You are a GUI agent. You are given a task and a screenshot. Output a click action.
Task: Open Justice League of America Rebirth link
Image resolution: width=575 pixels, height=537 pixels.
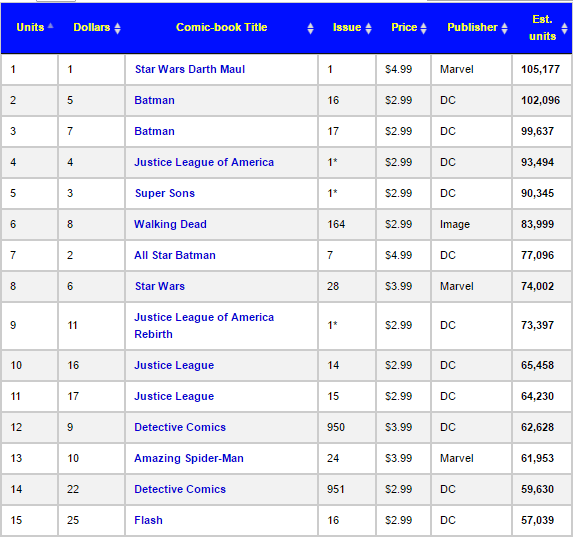click(x=204, y=326)
